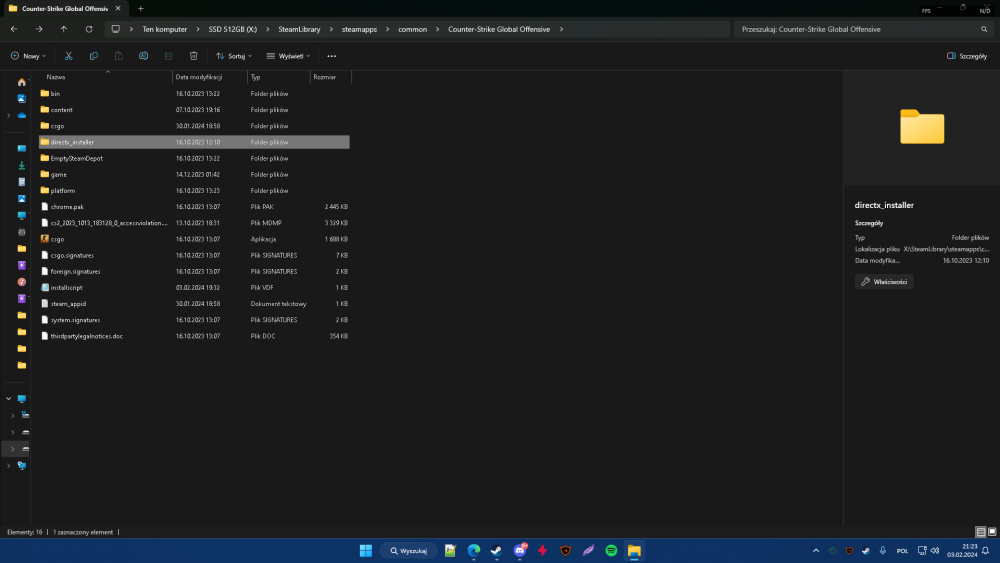
Task: Toggle the Szczegóły details pane button
Action: [967, 56]
